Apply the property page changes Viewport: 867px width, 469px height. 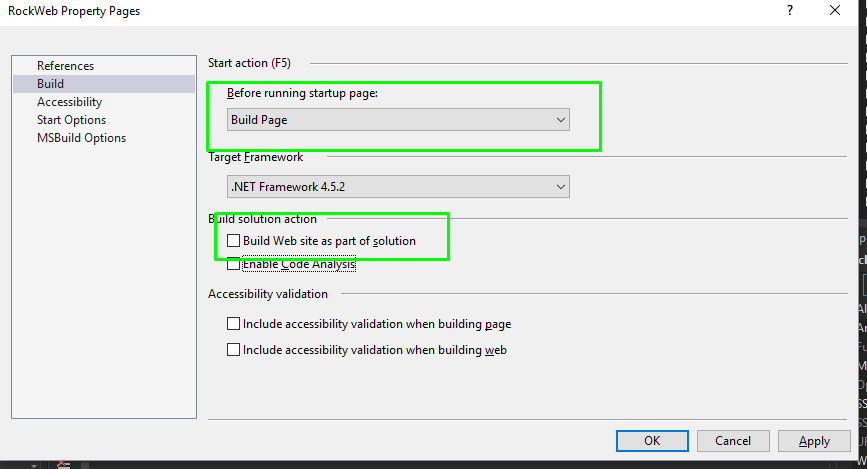(814, 441)
